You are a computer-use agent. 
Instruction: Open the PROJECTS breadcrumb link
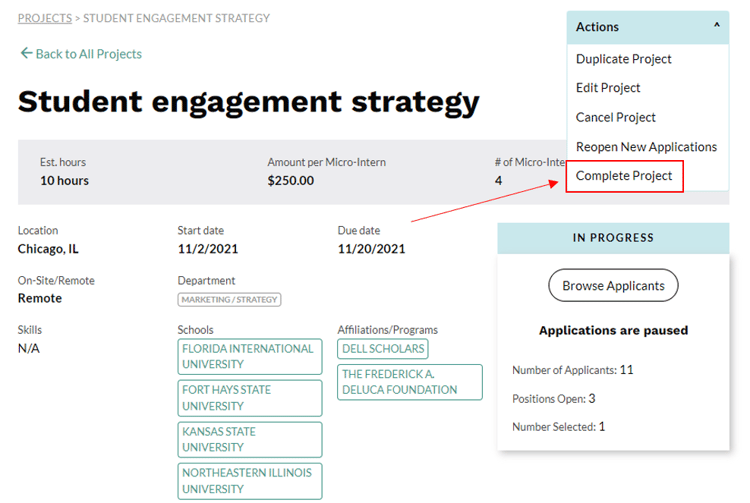tap(45, 18)
